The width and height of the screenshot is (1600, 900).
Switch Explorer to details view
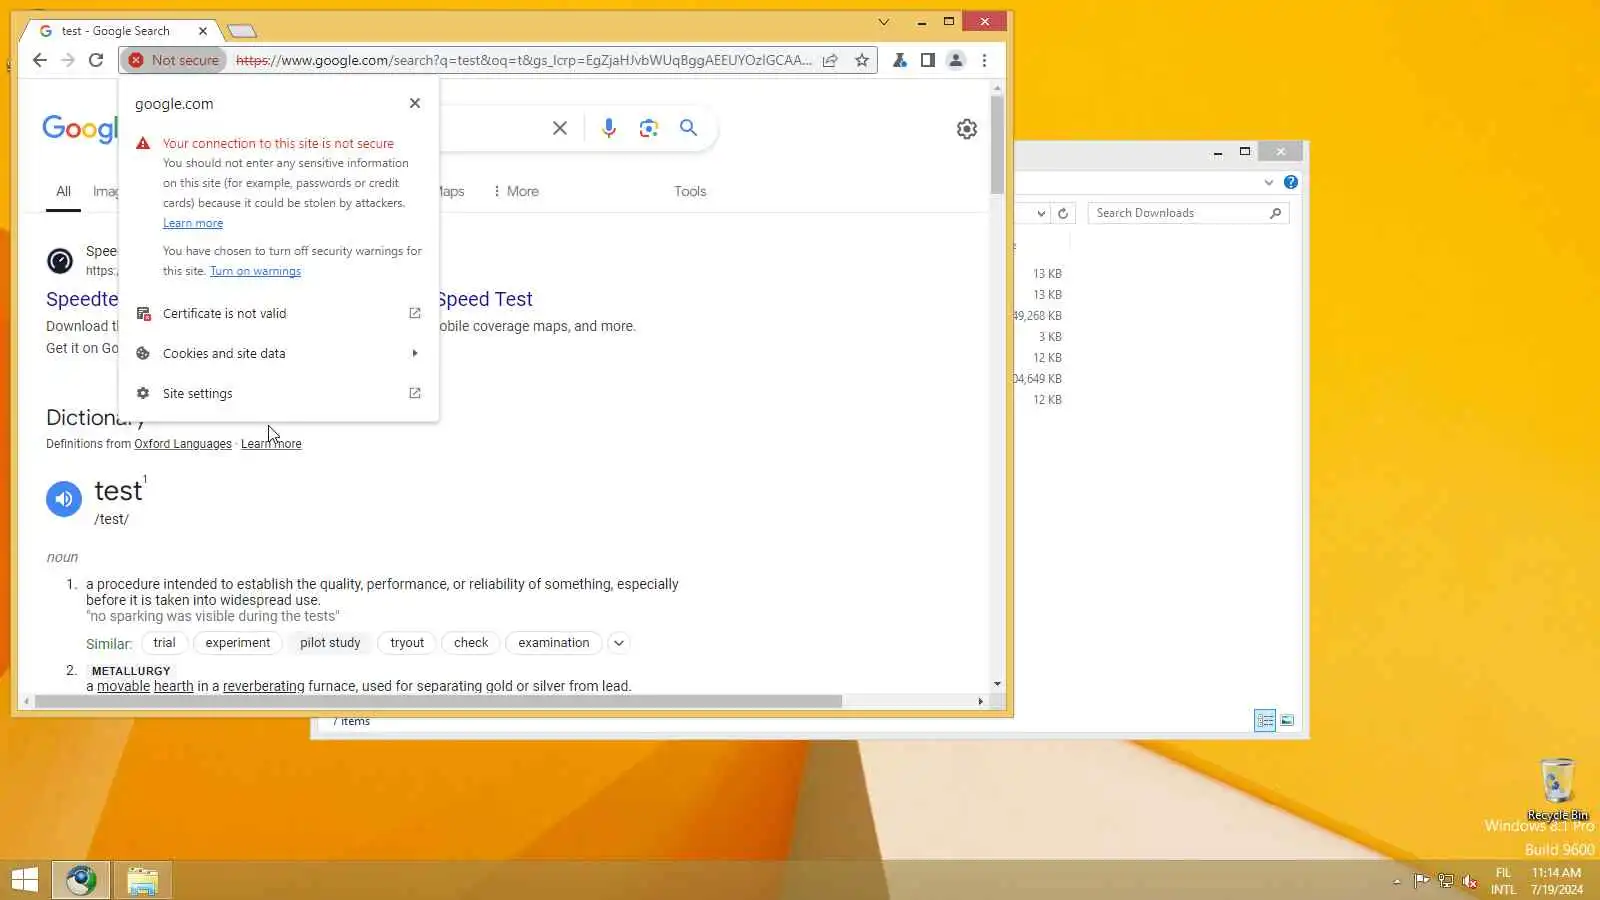(x=1265, y=720)
